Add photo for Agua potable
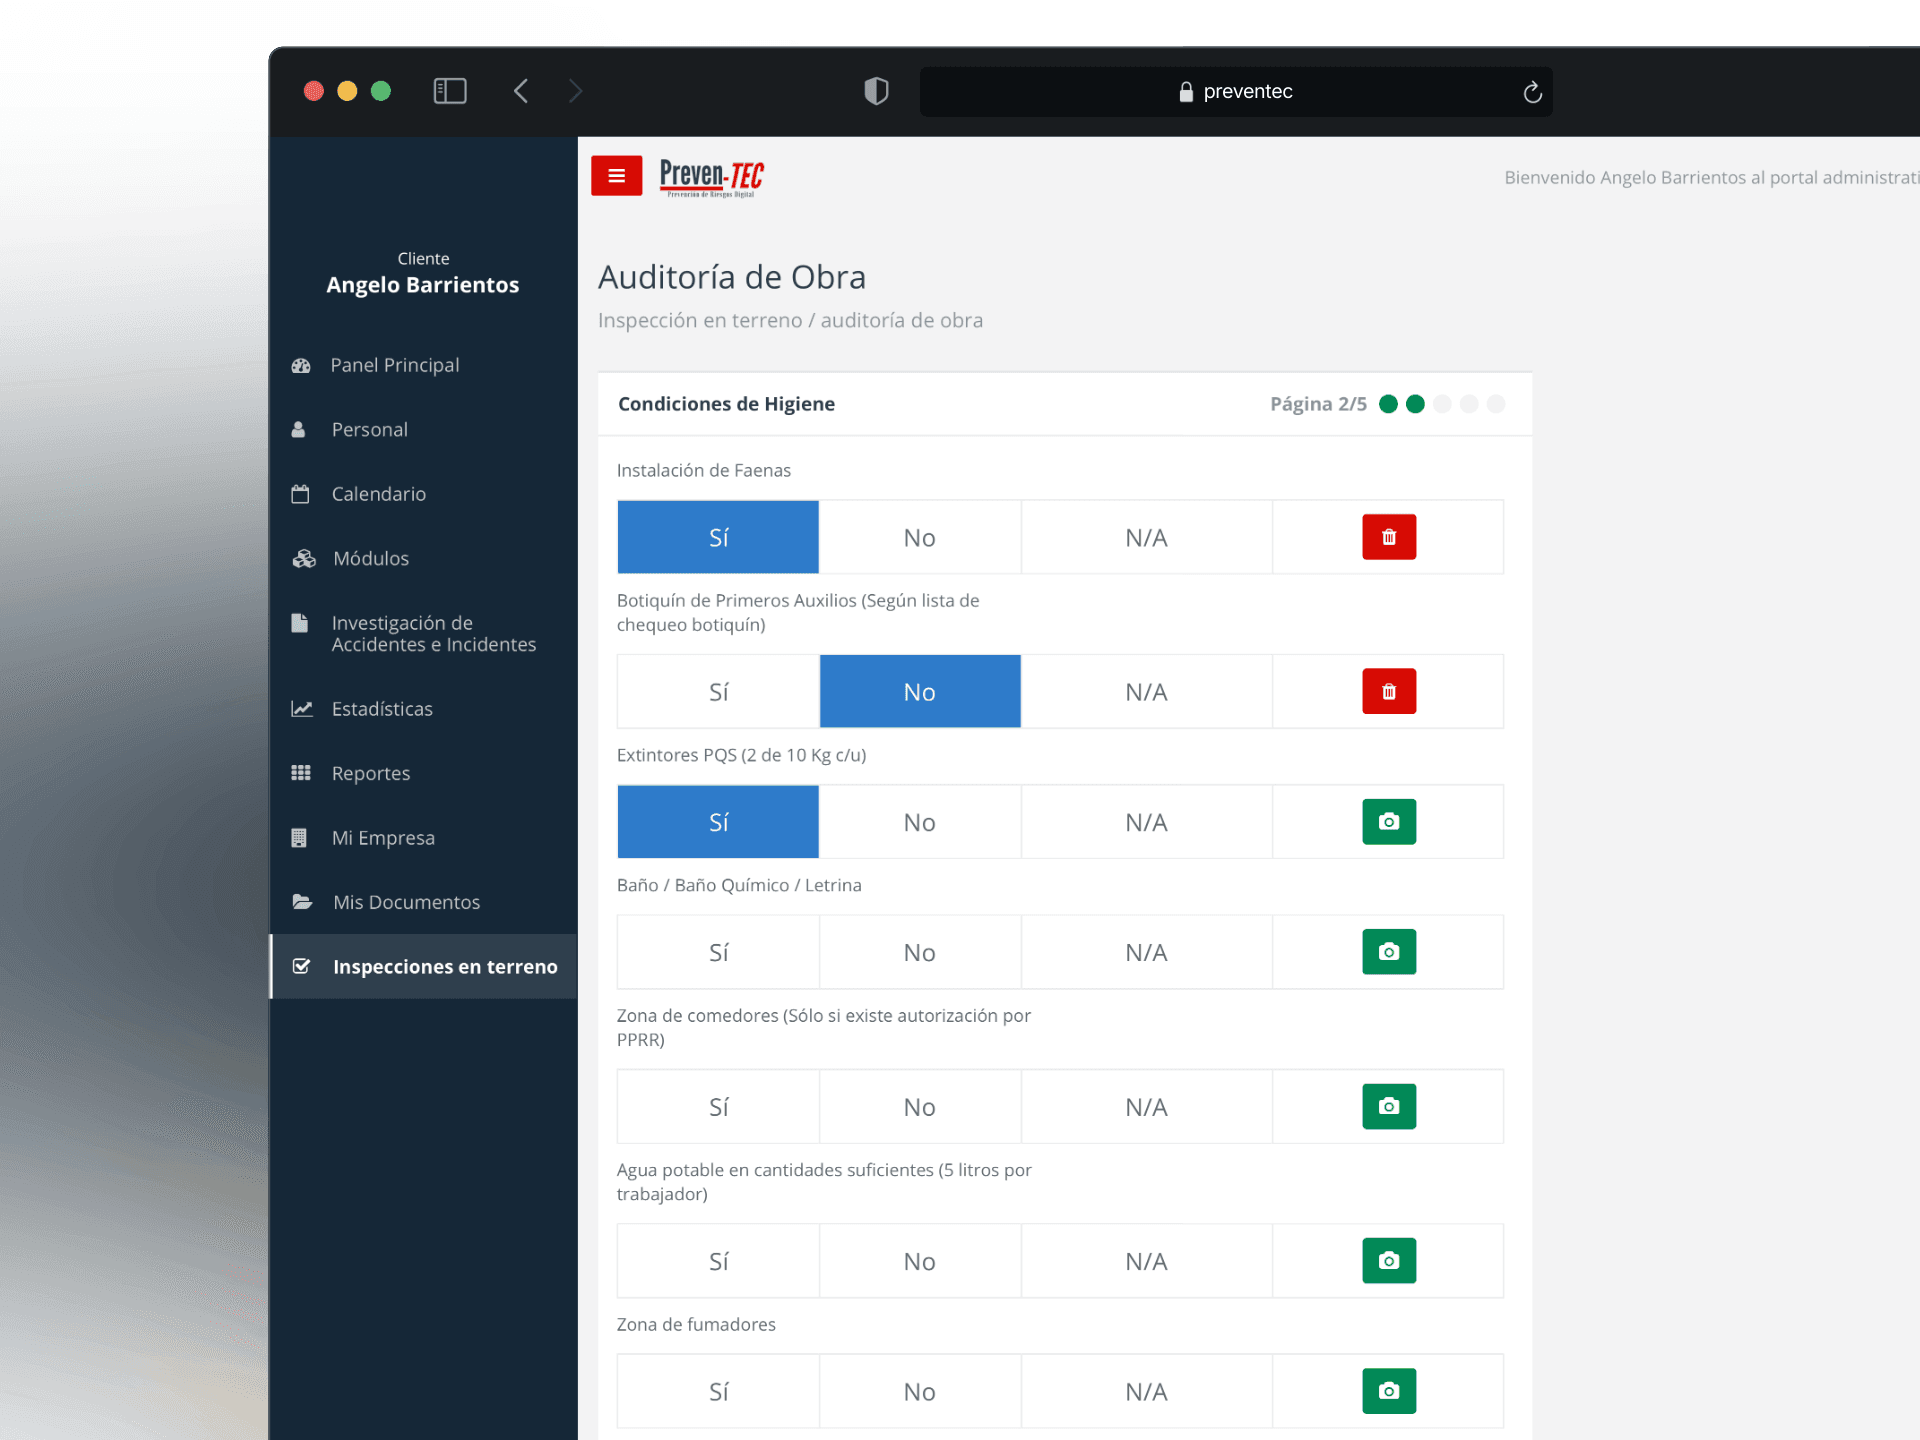 pos(1389,1261)
